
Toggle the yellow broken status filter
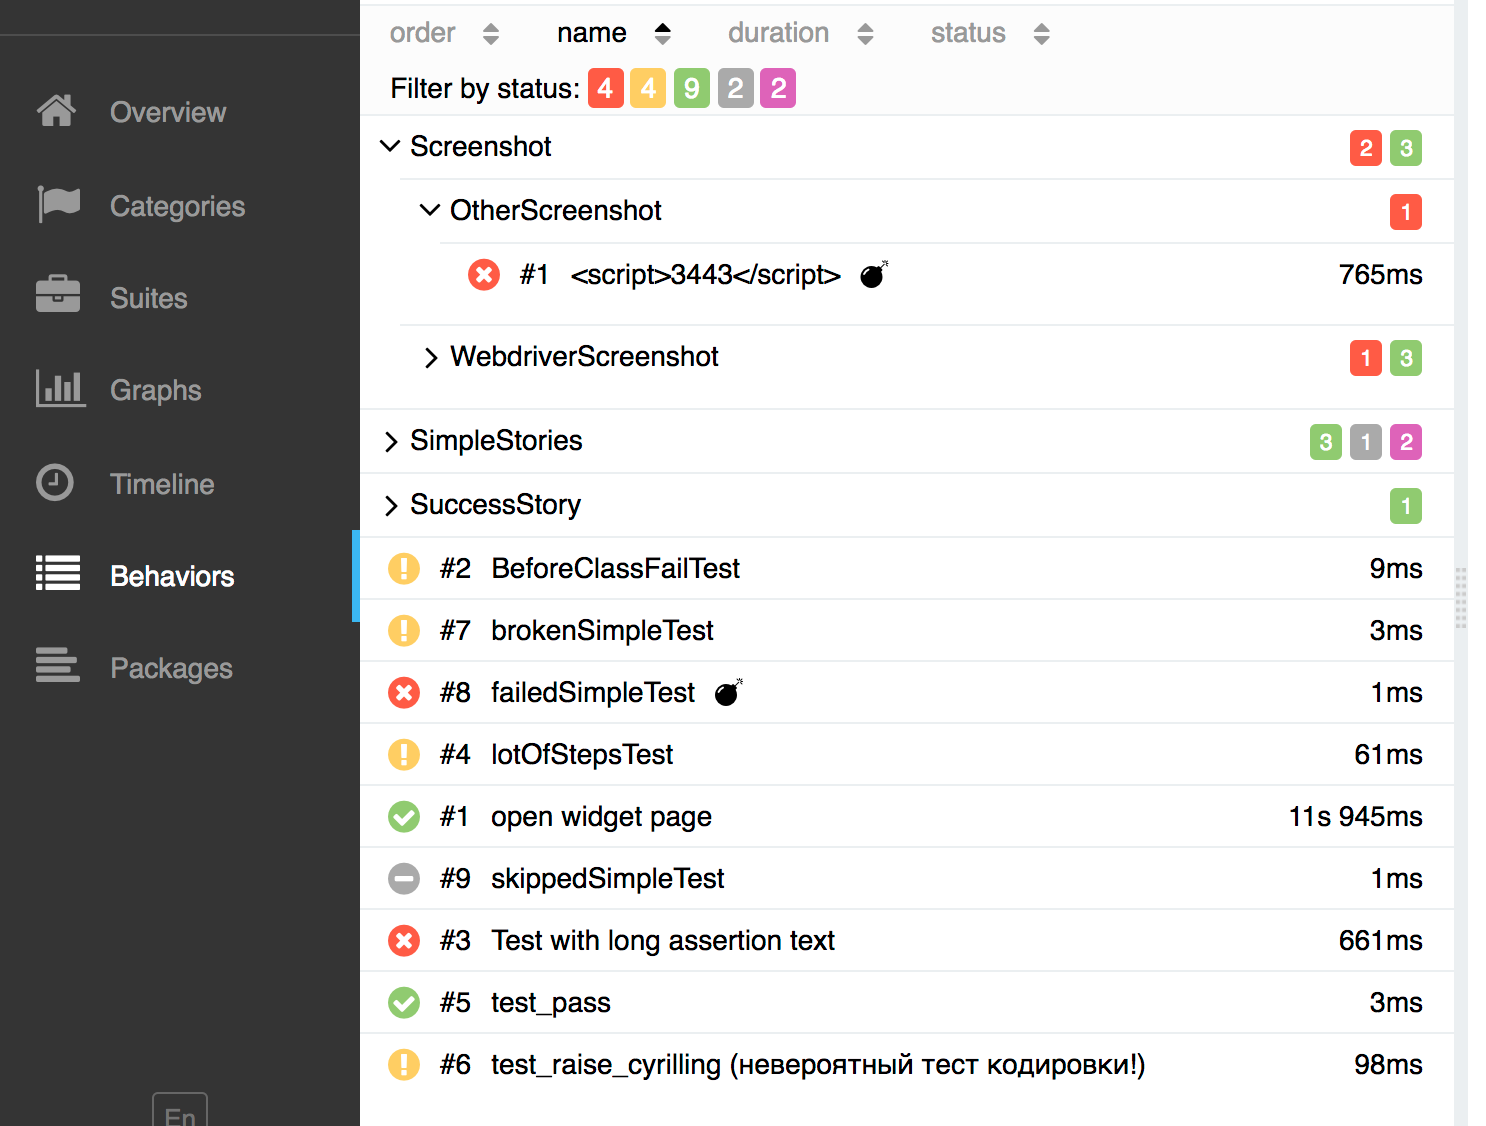(x=648, y=88)
